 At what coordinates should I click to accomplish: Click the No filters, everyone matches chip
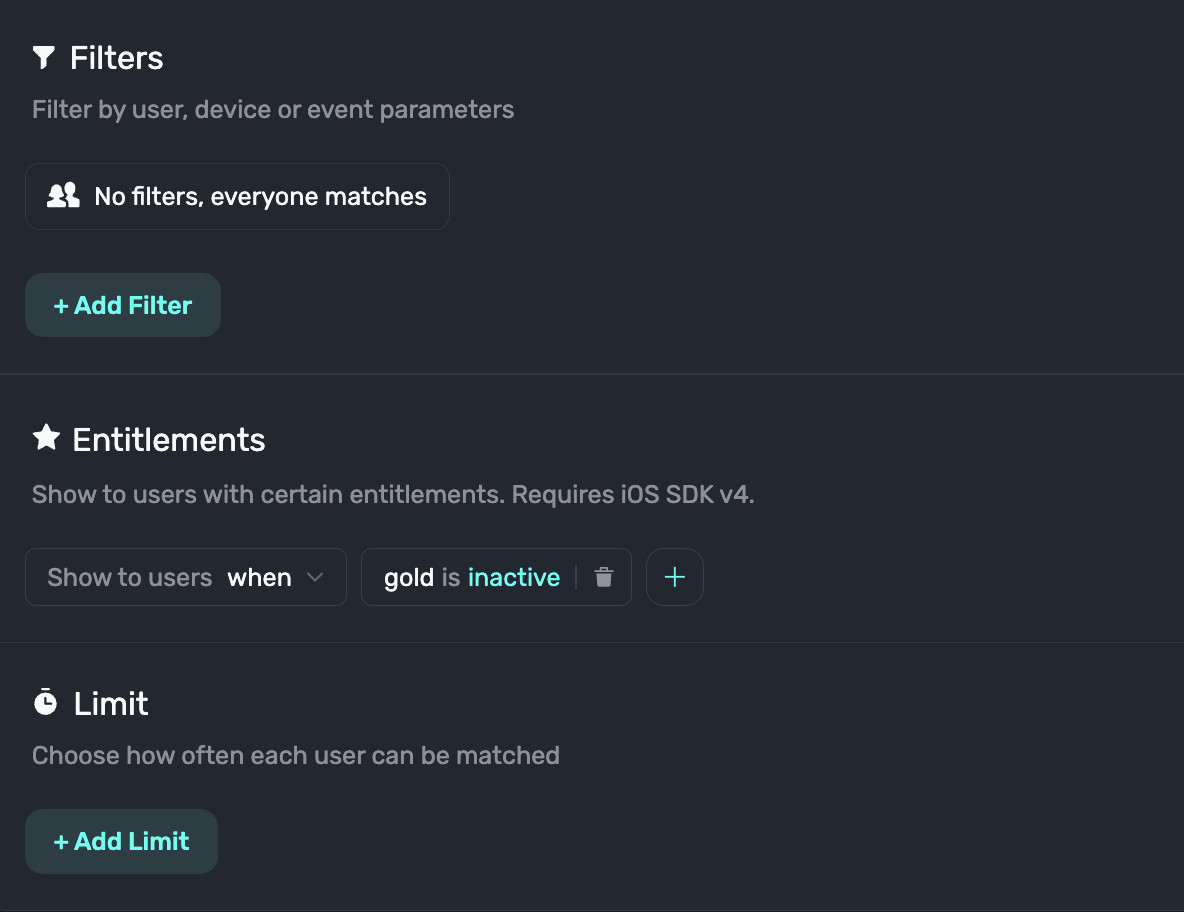[237, 196]
